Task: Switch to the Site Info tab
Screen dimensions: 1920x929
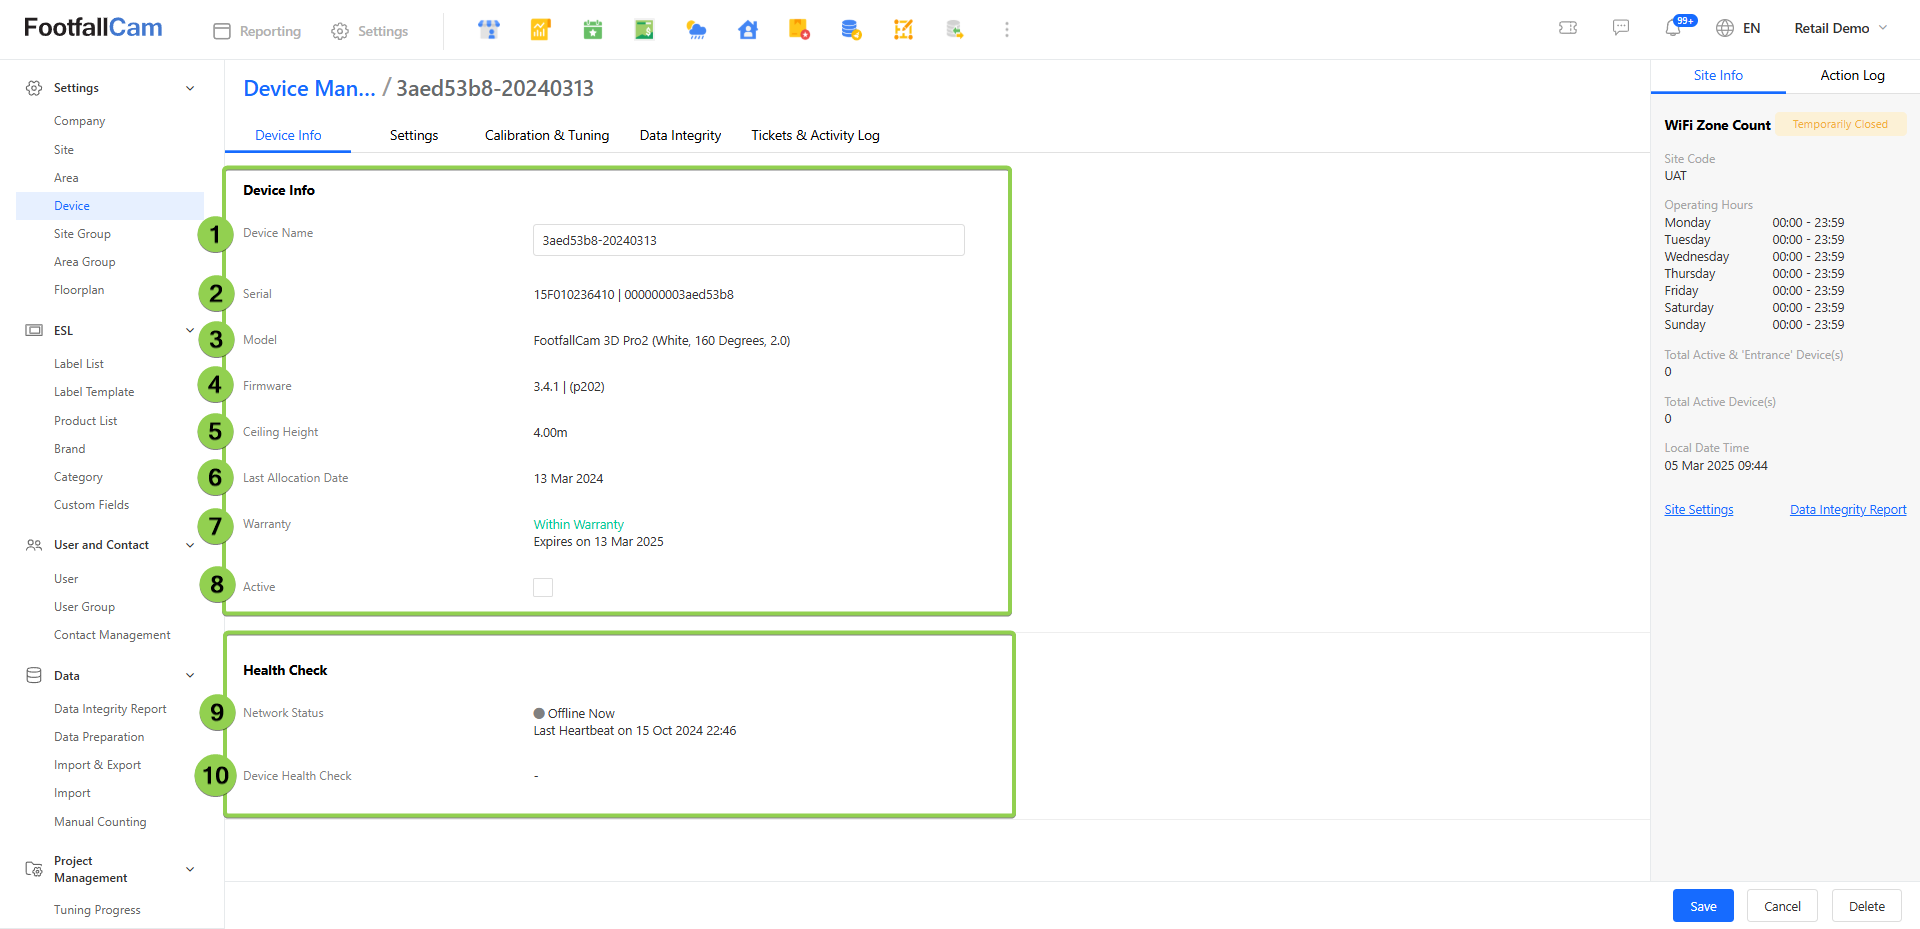Action: click(1718, 75)
